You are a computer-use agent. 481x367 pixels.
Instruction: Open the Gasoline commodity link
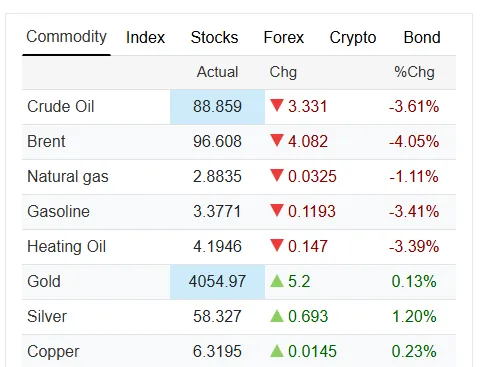coord(58,211)
